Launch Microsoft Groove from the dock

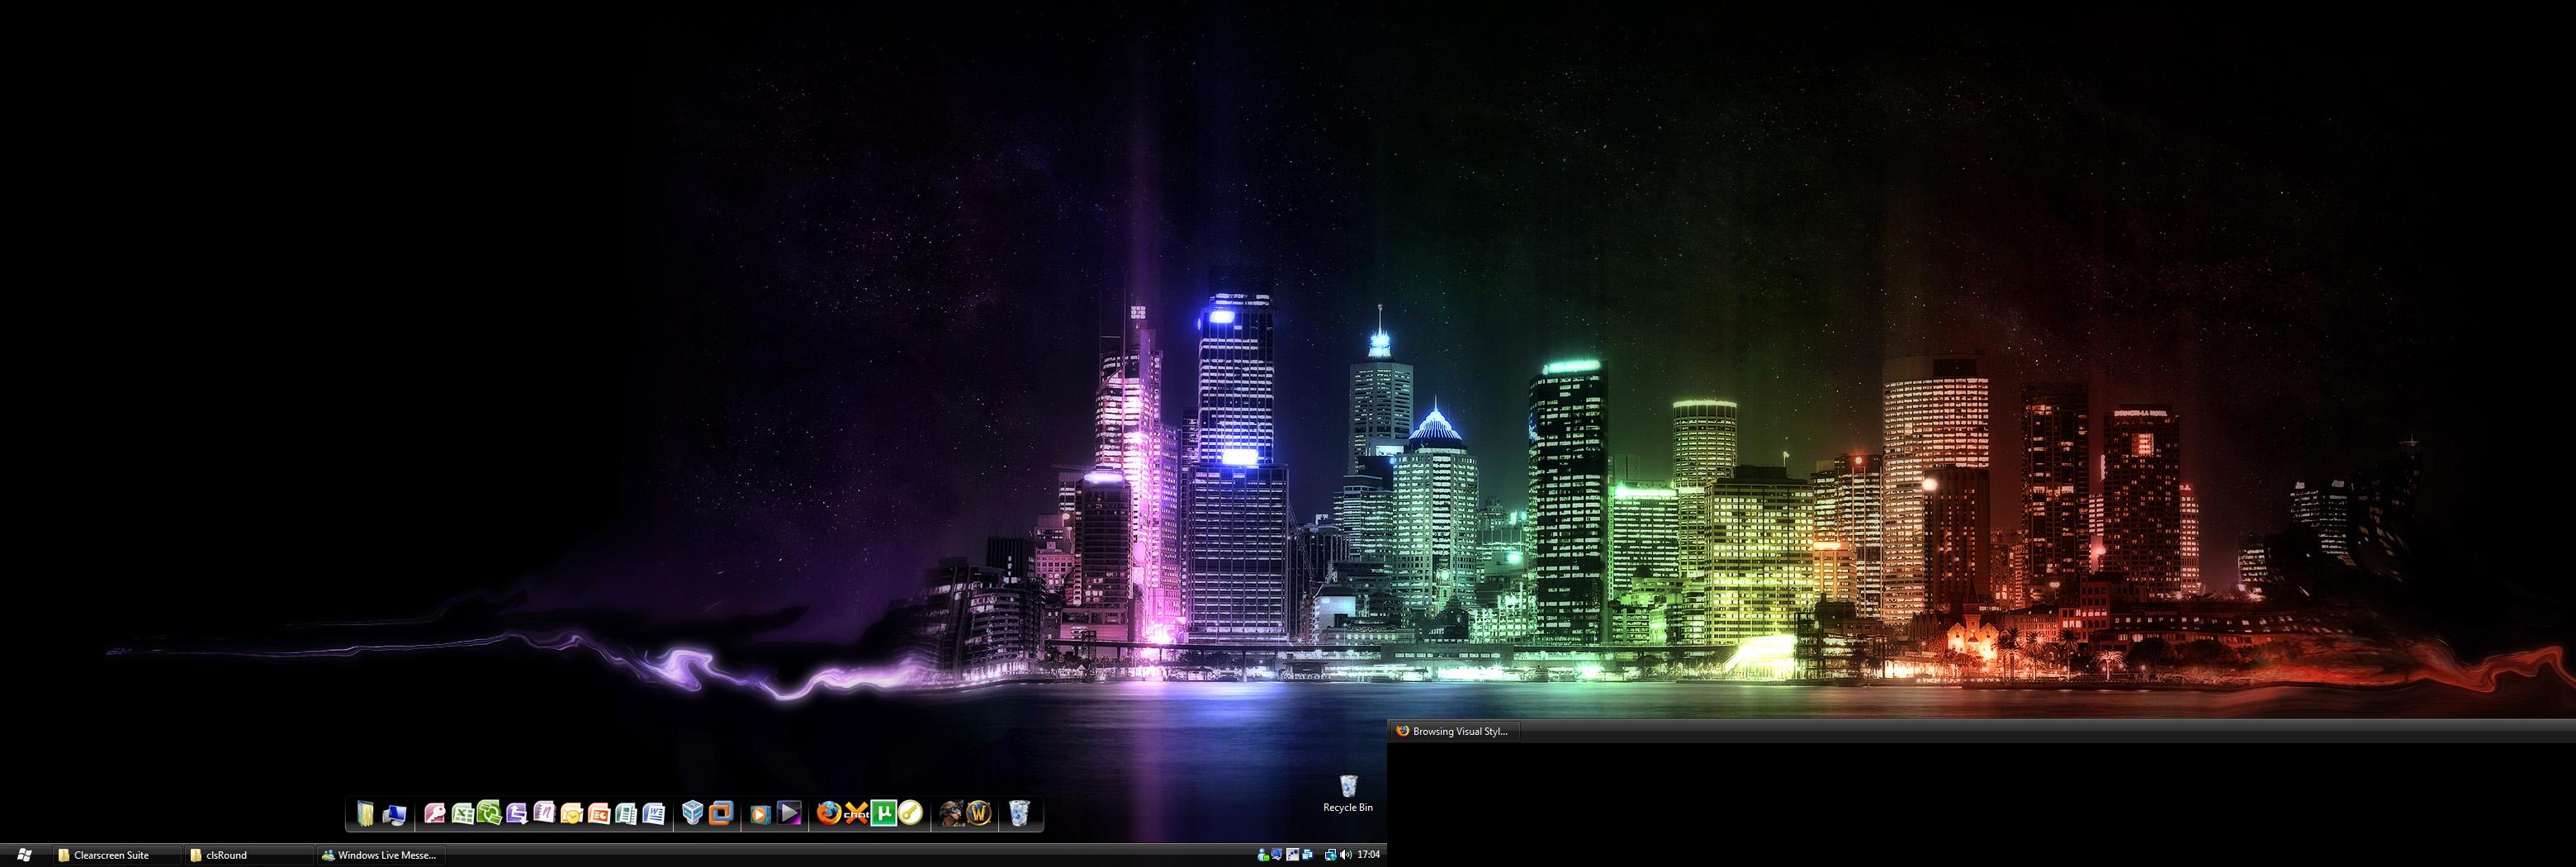tap(489, 814)
